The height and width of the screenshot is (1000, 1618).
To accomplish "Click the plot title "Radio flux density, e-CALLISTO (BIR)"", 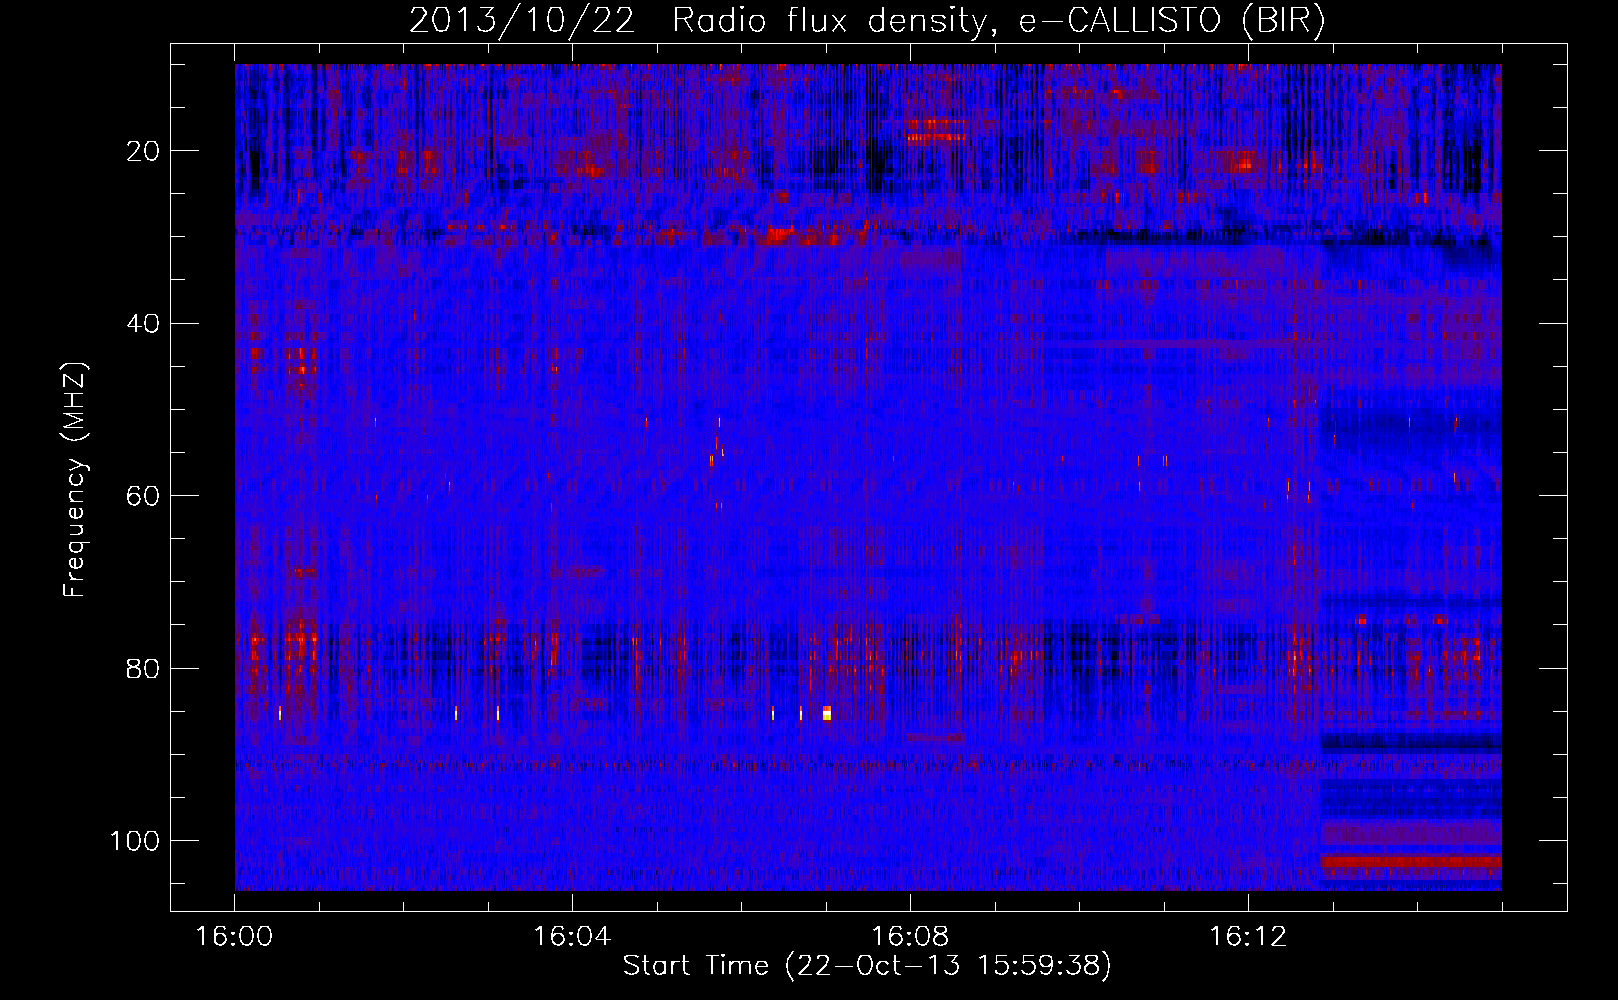I will click(999, 21).
